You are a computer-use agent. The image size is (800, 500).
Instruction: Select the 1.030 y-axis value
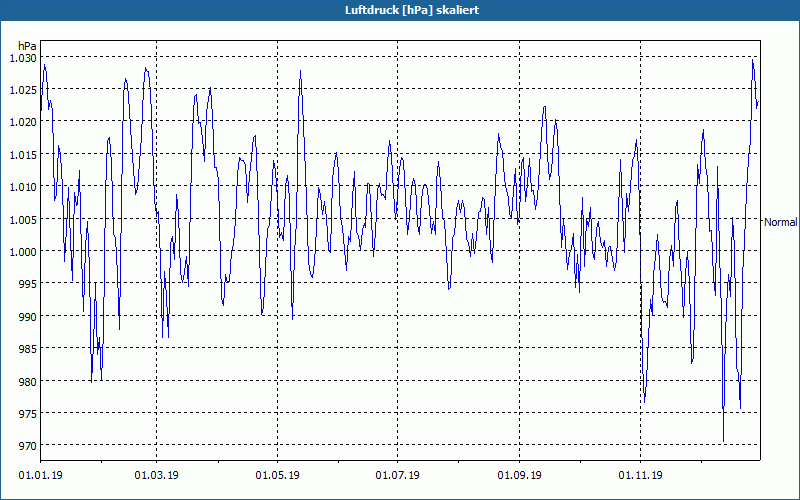click(x=23, y=58)
